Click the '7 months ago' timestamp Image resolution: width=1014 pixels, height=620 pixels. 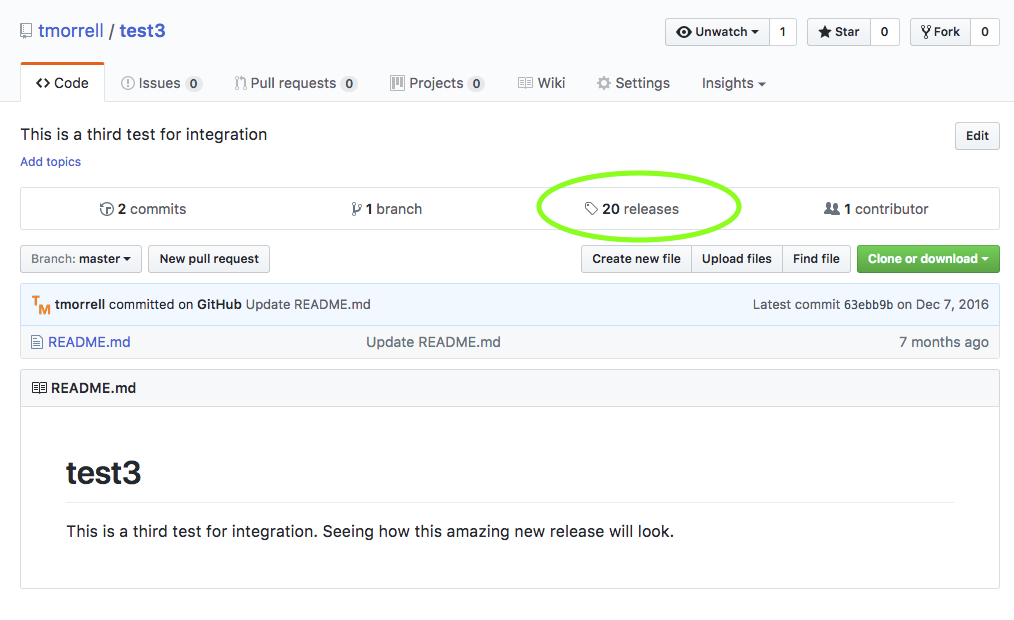(944, 342)
